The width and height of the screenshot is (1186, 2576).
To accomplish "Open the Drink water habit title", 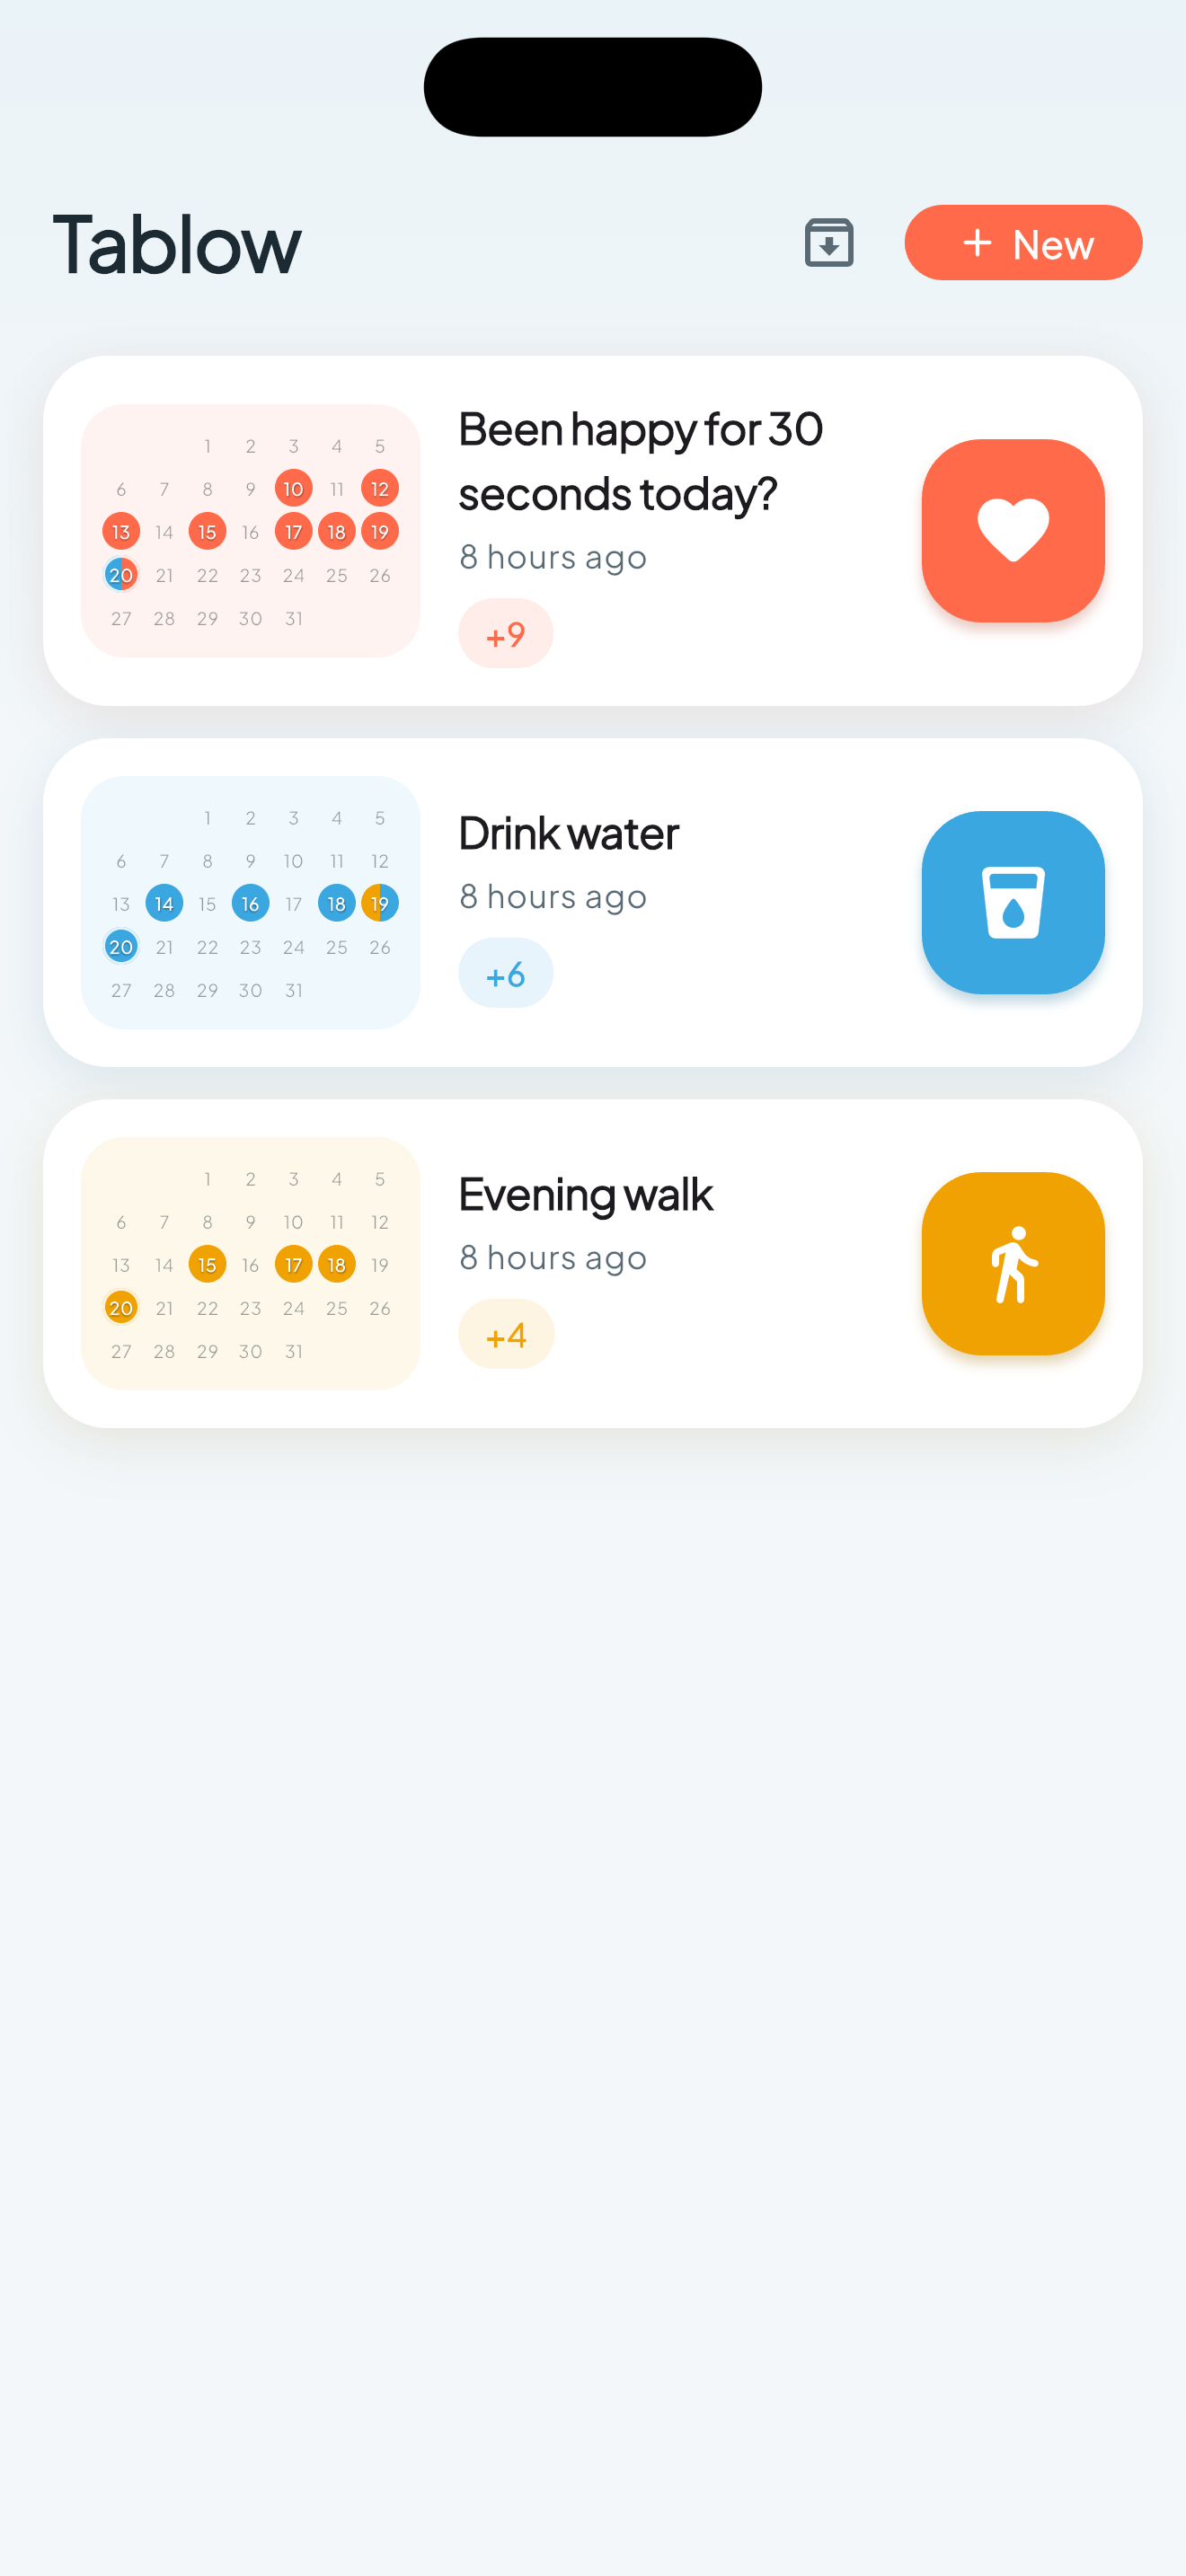I will 569,833.
